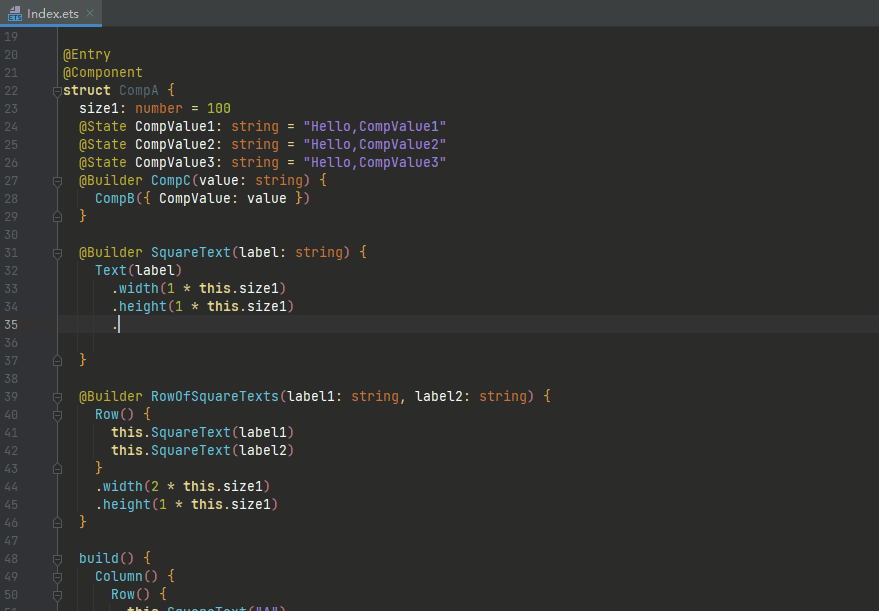Click this.SquareText(label1) call
Screen dimensions: 879x611
[202, 432]
